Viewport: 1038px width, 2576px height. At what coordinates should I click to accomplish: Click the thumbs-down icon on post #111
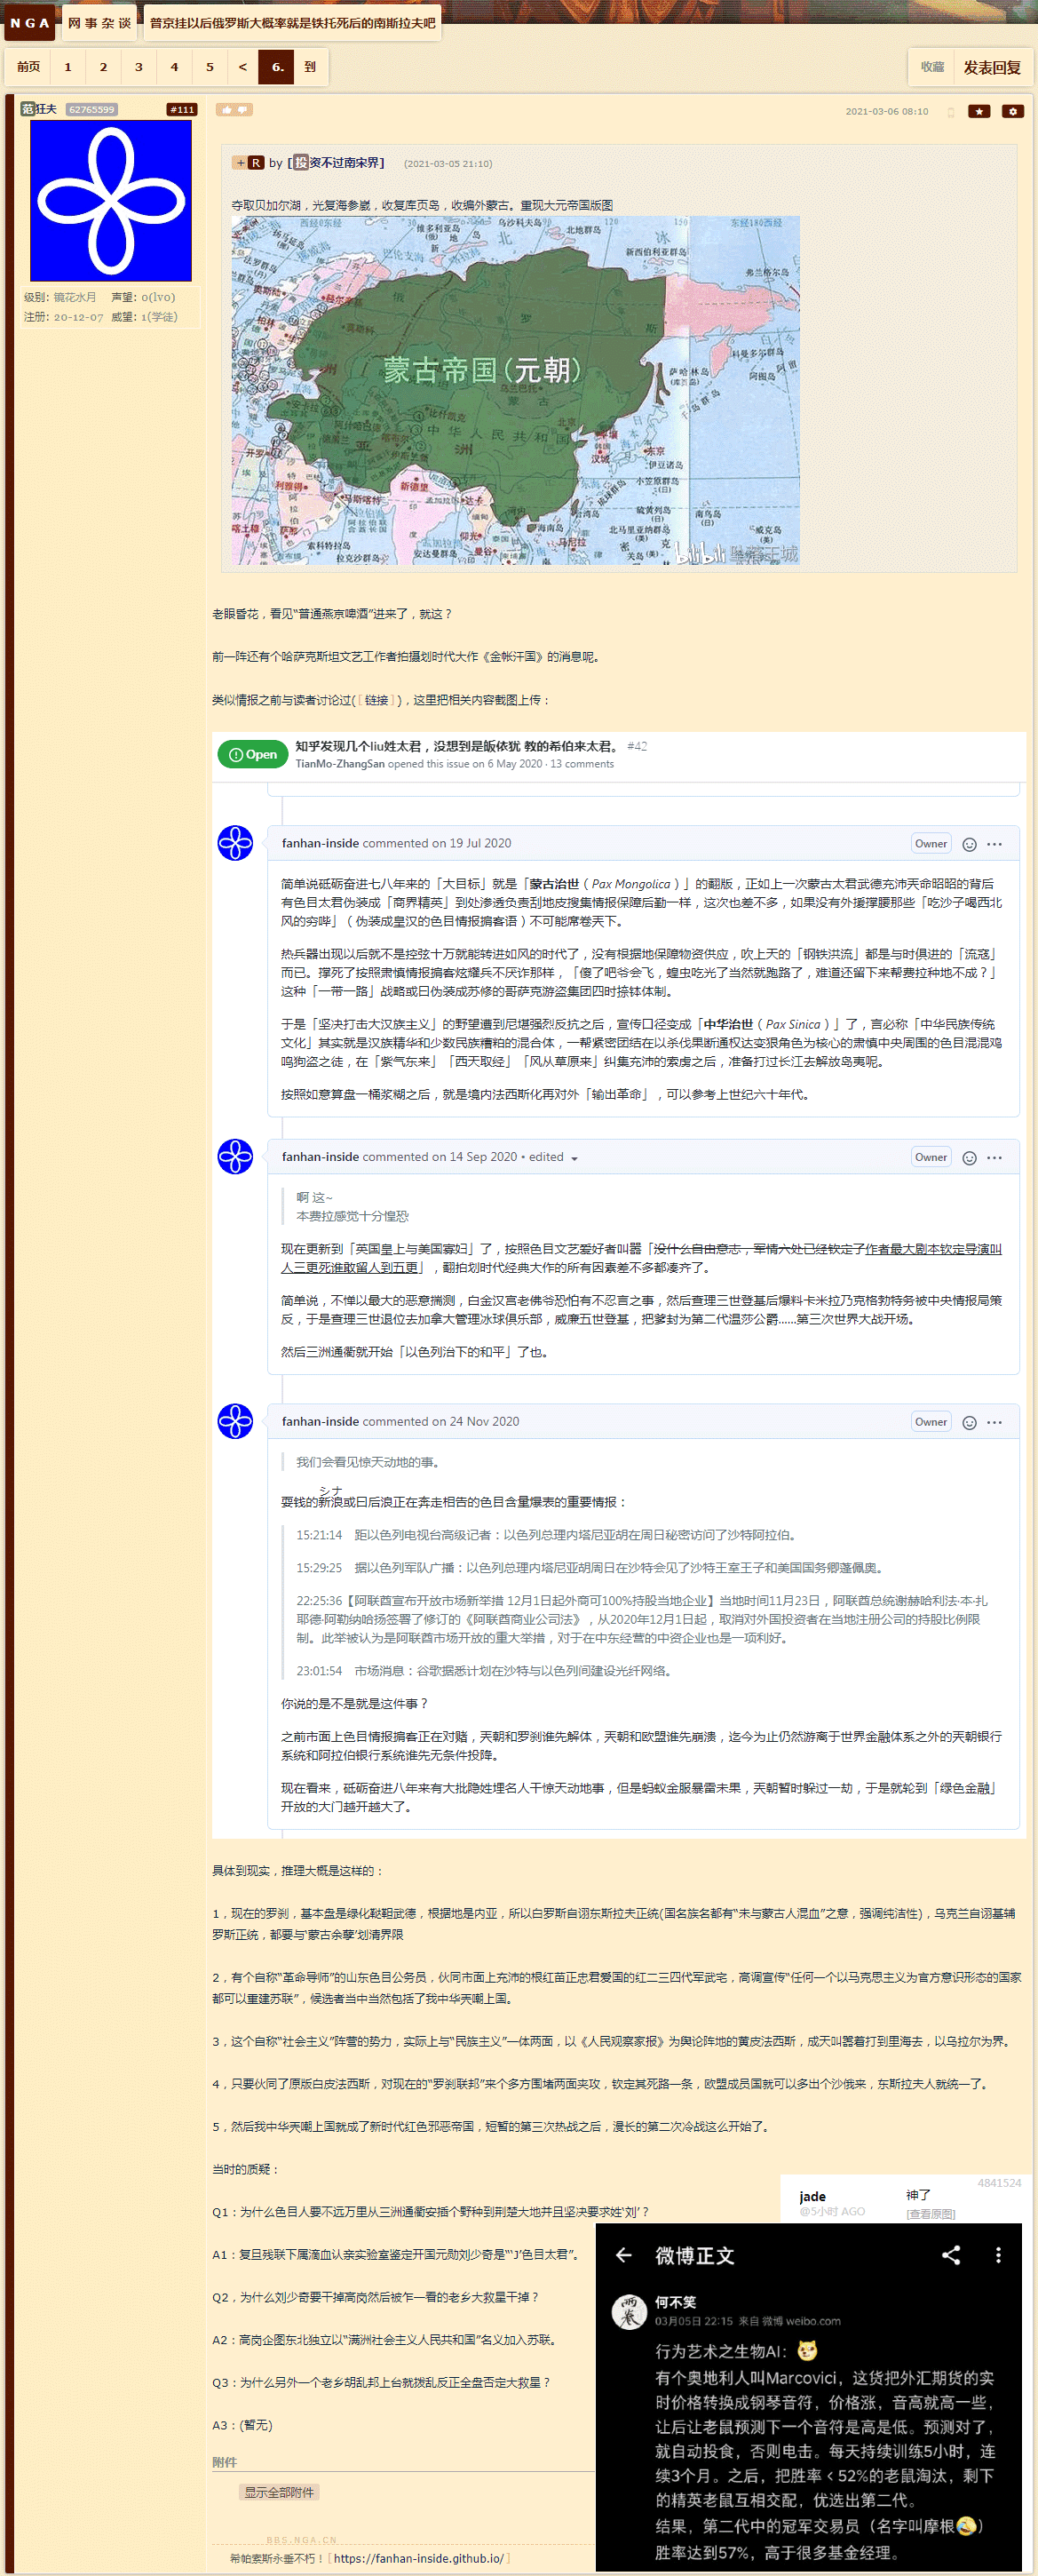tap(243, 110)
